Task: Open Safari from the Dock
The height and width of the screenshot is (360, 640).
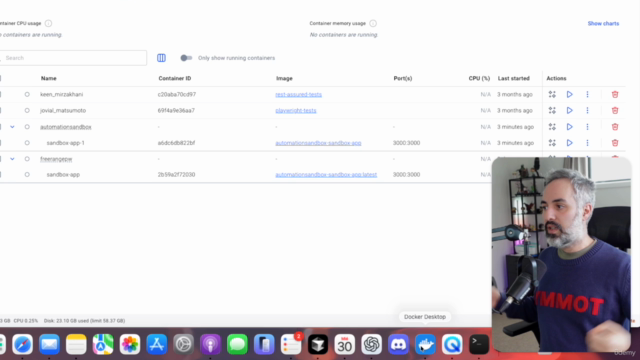Action: [x=22, y=344]
